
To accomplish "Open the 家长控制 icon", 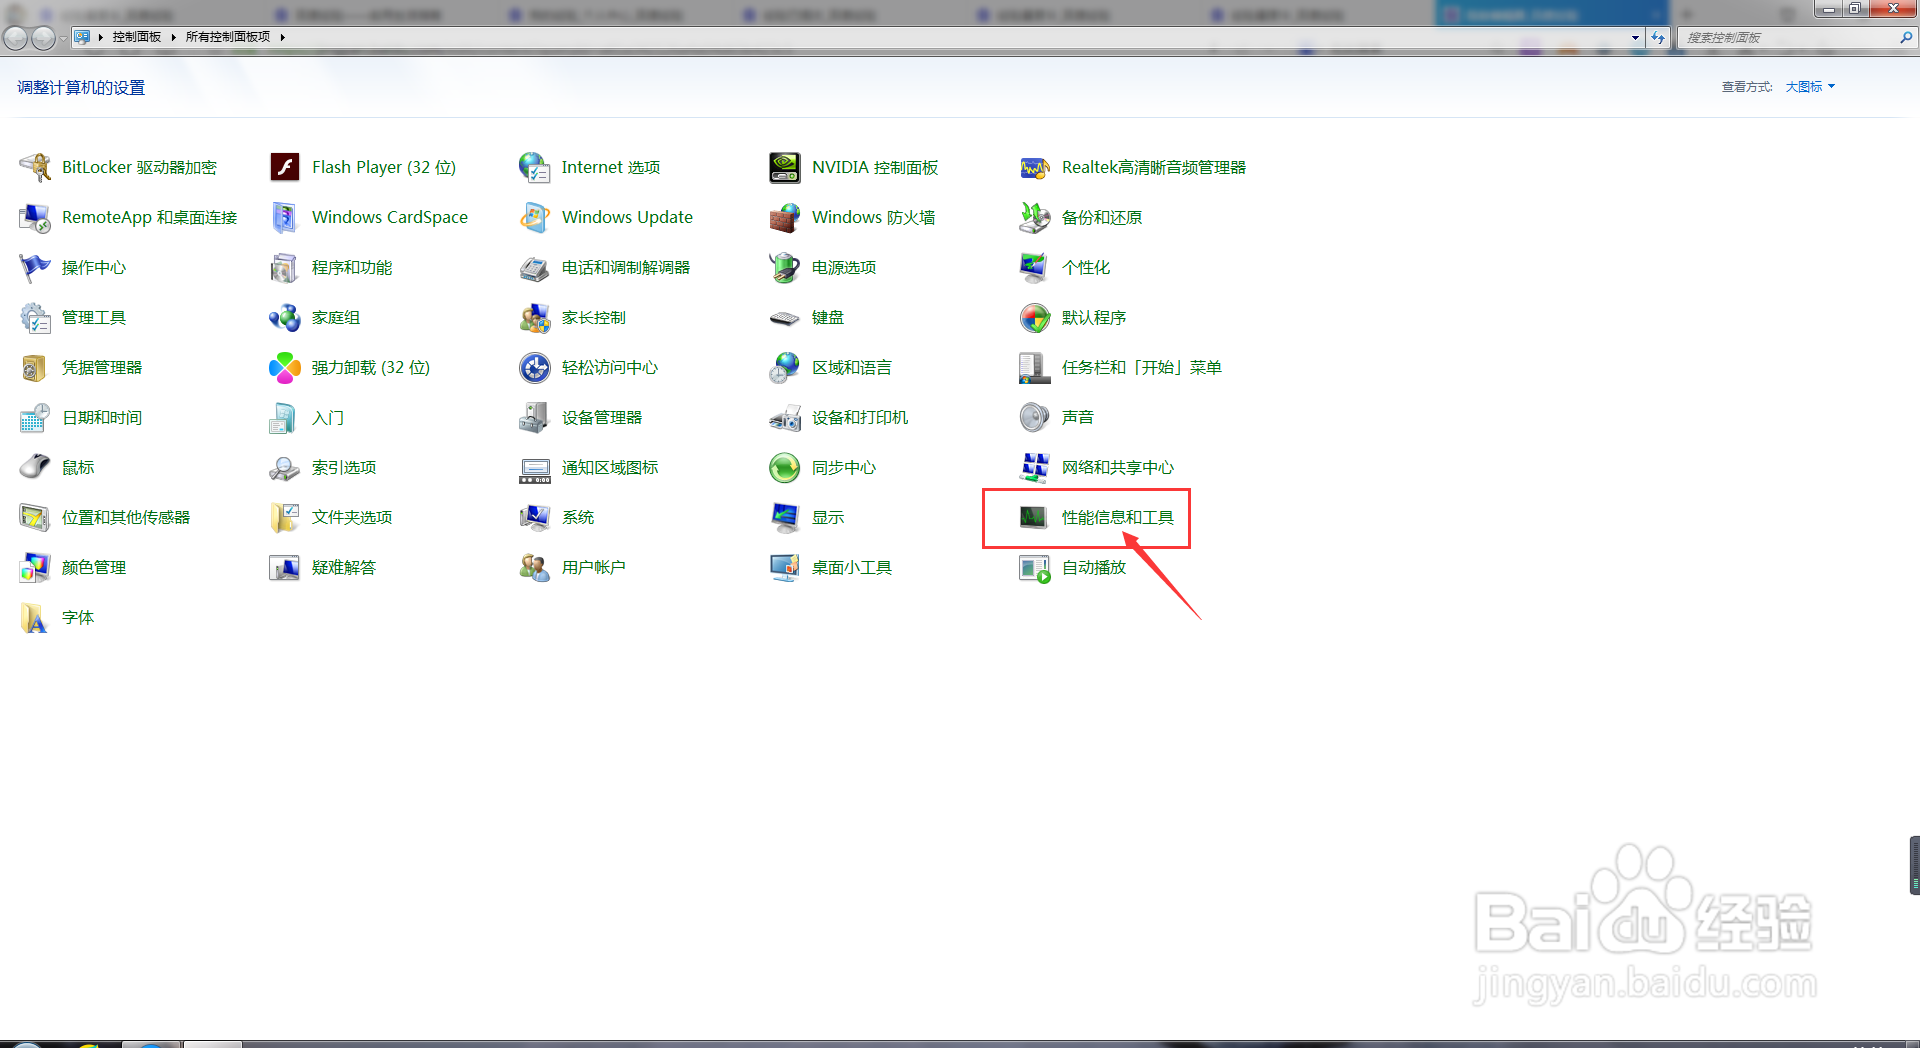I will click(x=535, y=317).
